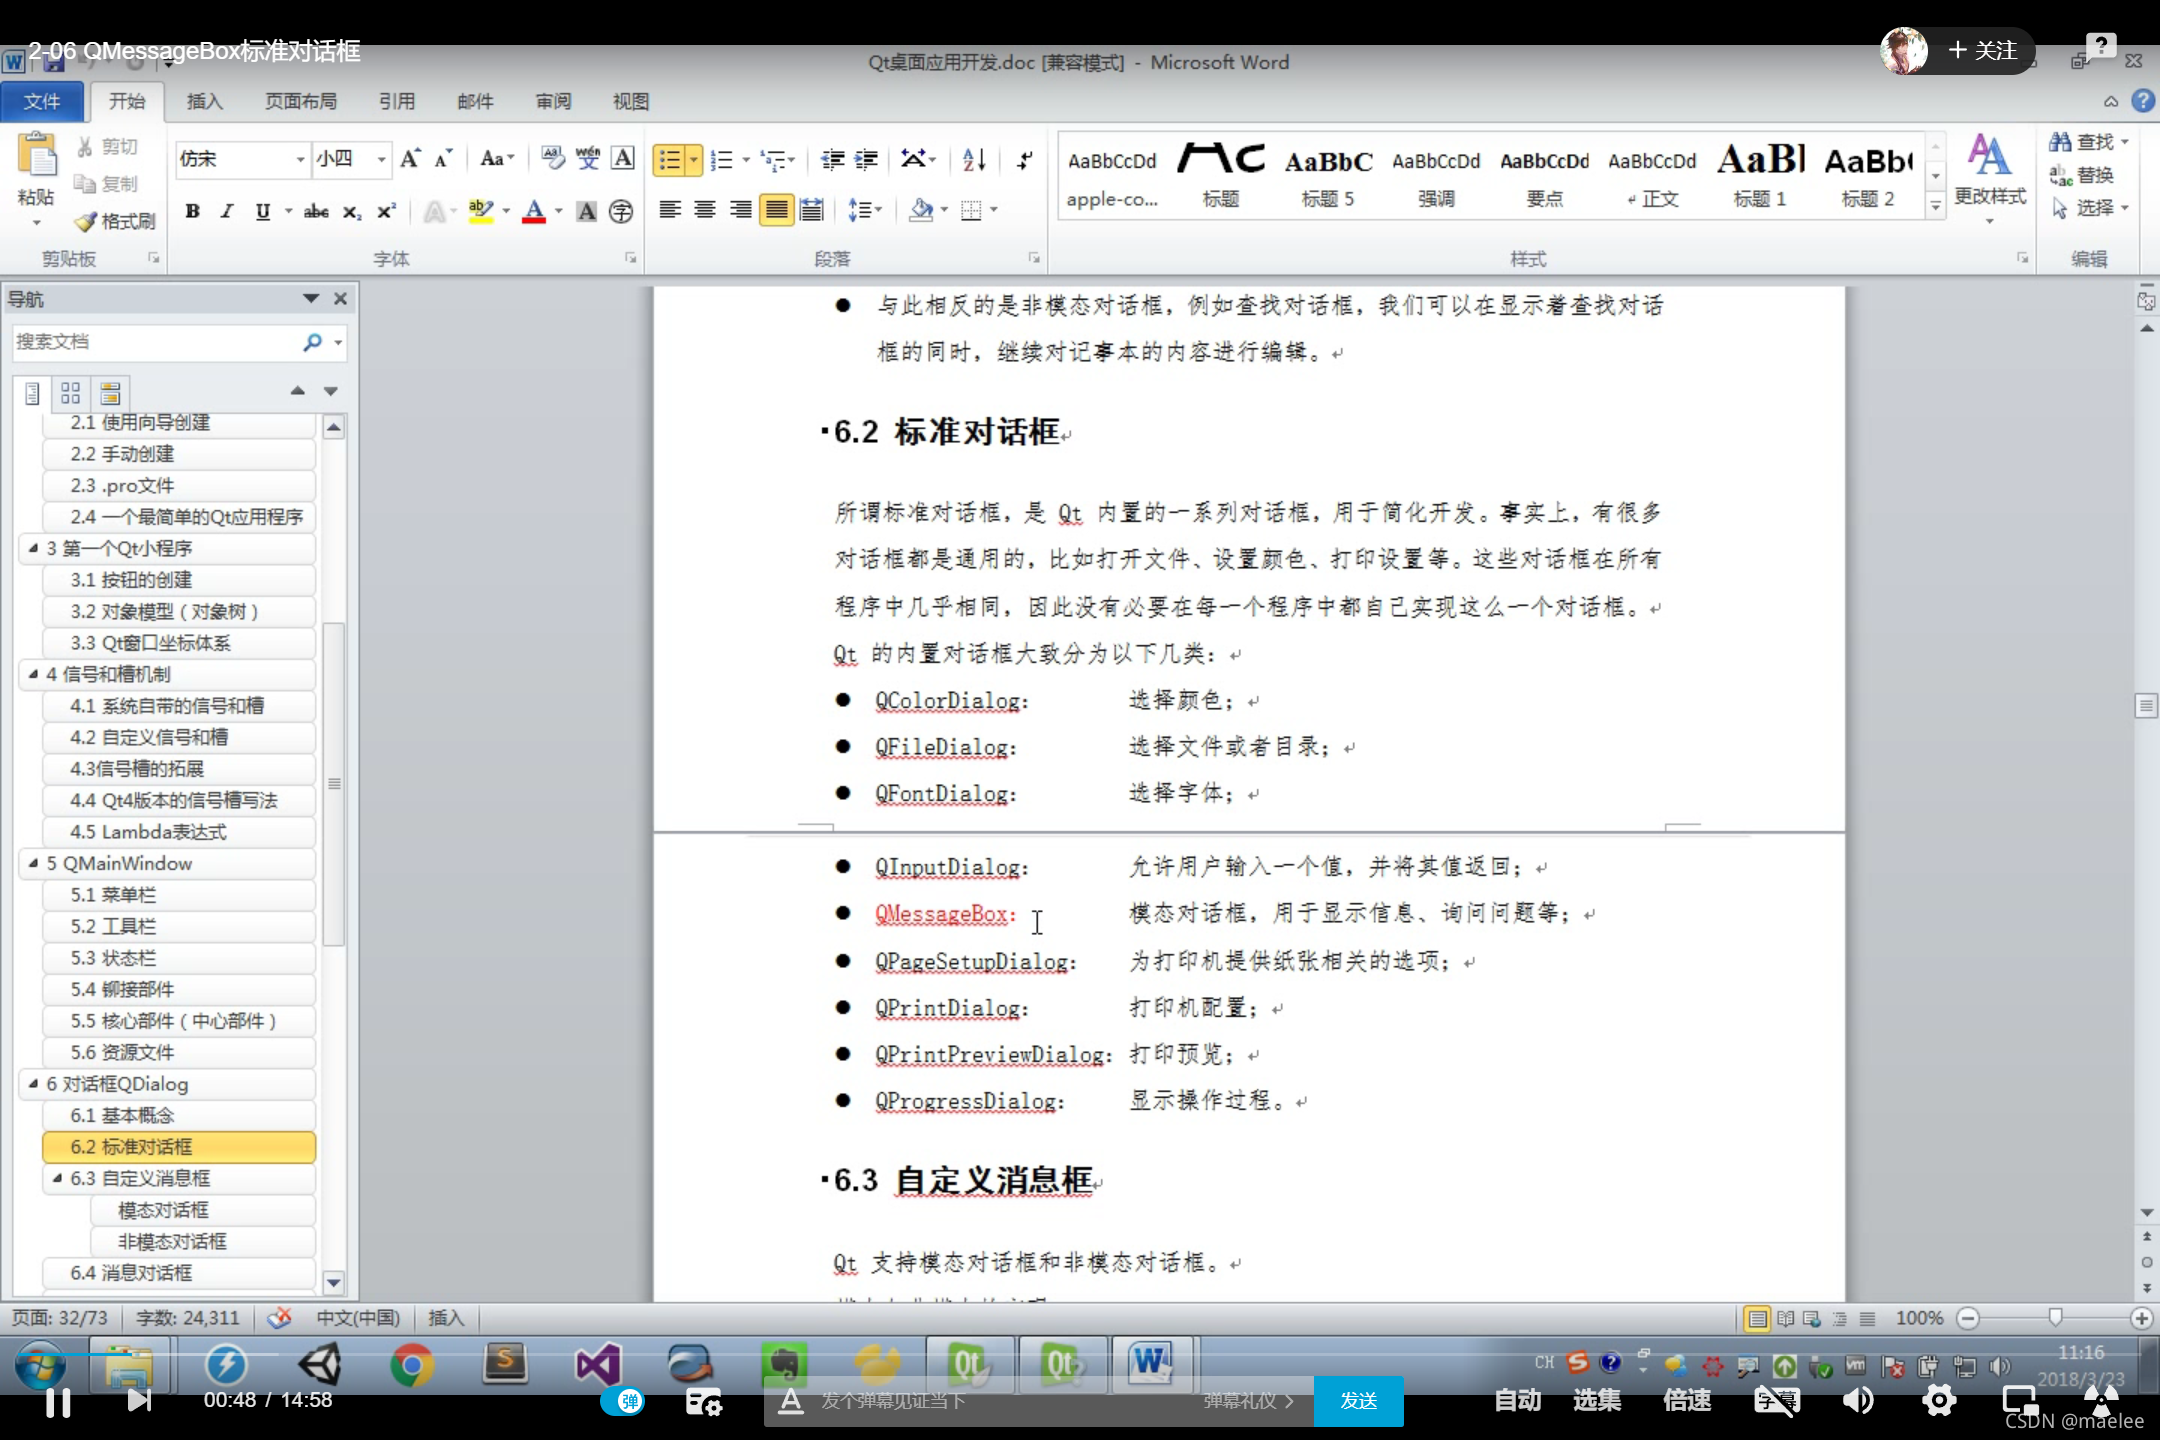
Task: Toggle Superscript formatting
Action: (x=386, y=211)
